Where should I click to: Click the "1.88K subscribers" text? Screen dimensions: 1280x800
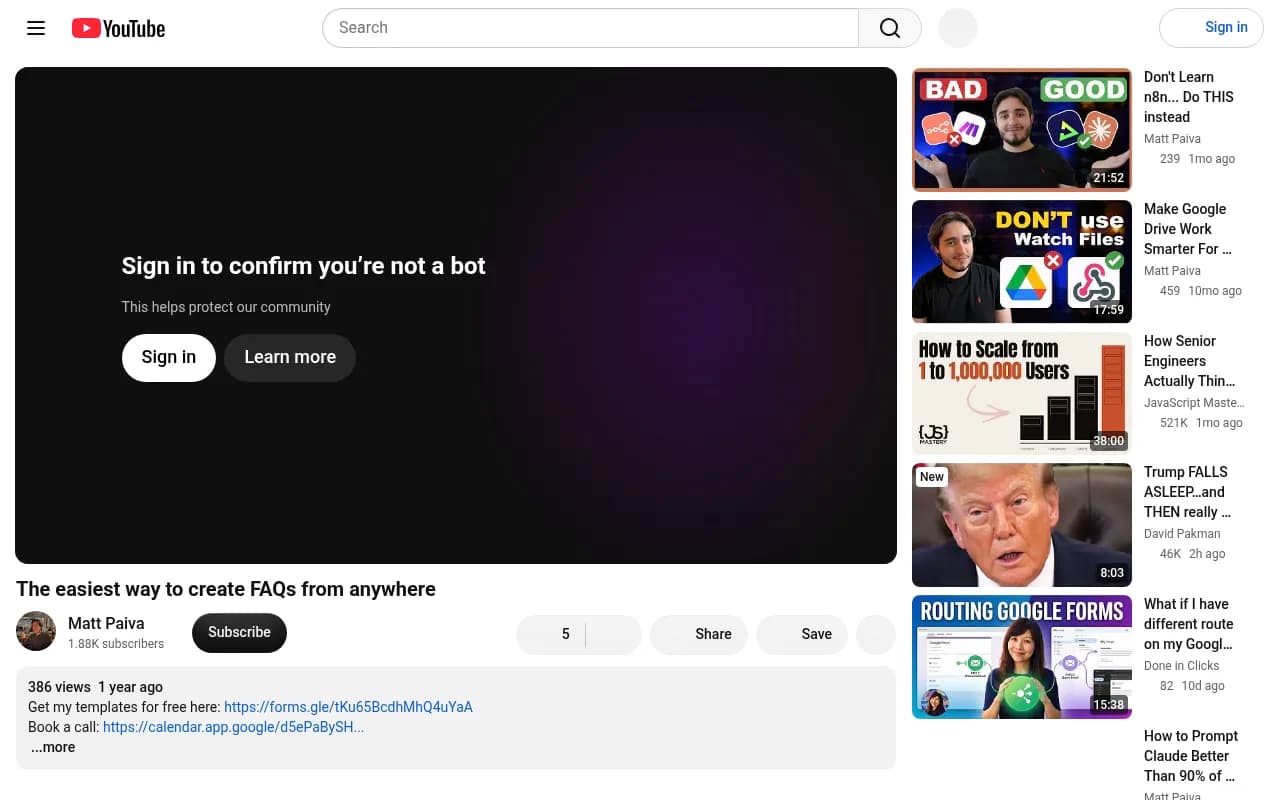tap(116, 644)
